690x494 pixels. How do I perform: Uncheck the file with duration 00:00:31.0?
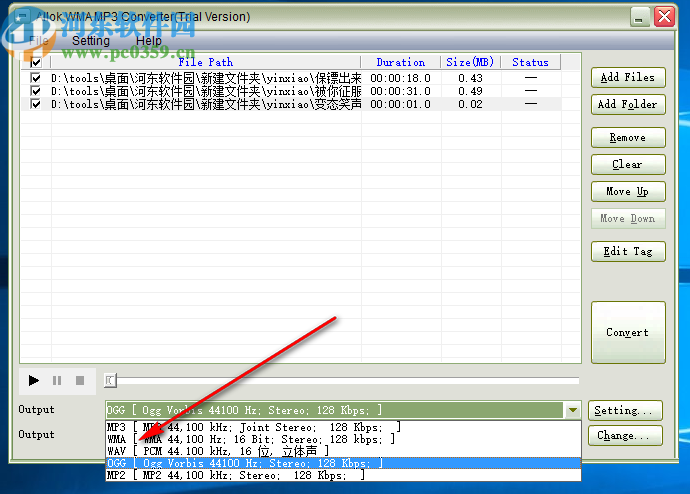[x=36, y=91]
